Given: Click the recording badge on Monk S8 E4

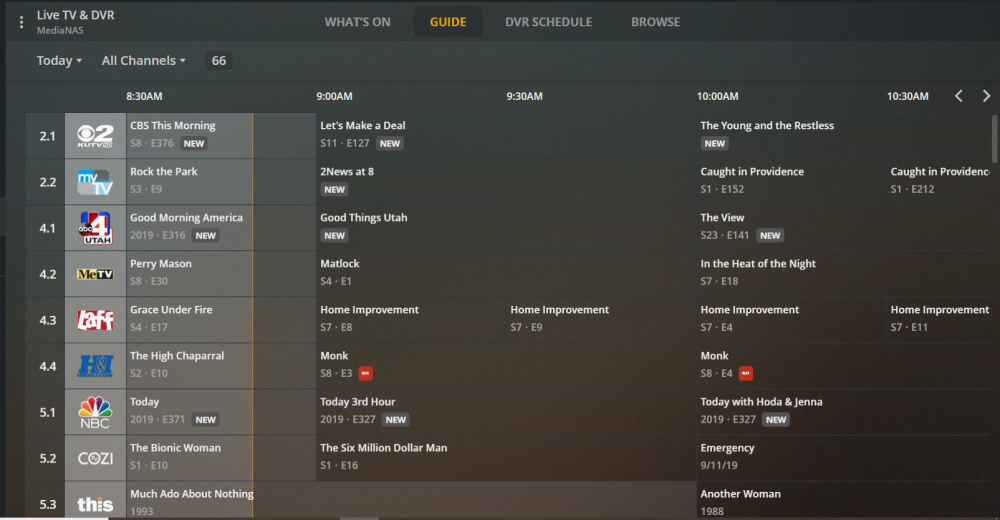Looking at the screenshot, I should (746, 373).
